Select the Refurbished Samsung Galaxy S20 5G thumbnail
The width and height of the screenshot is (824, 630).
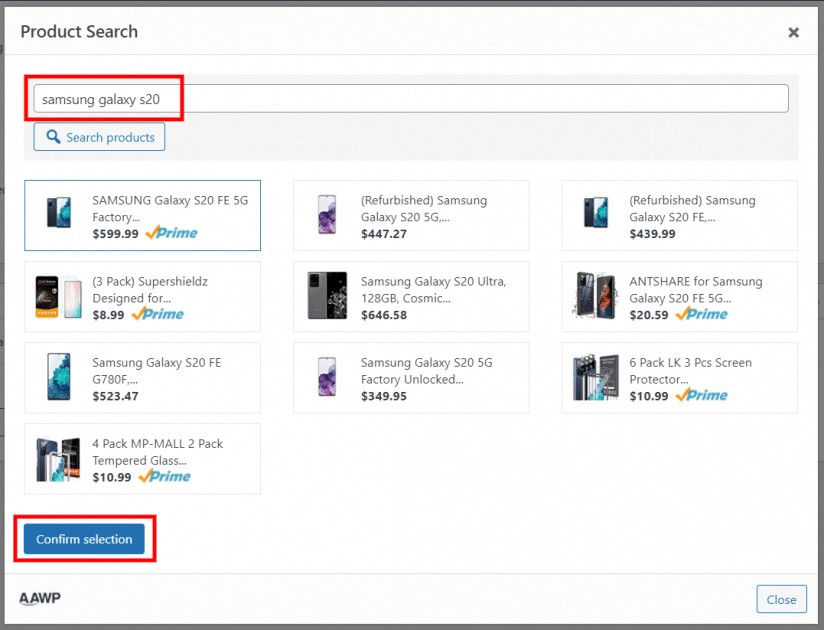coord(327,214)
